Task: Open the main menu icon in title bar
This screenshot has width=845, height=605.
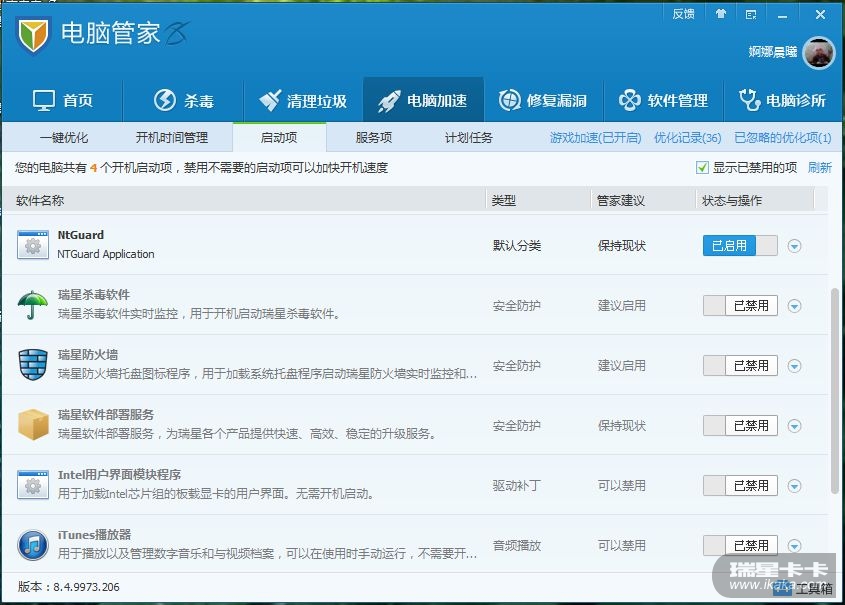Action: (x=751, y=15)
